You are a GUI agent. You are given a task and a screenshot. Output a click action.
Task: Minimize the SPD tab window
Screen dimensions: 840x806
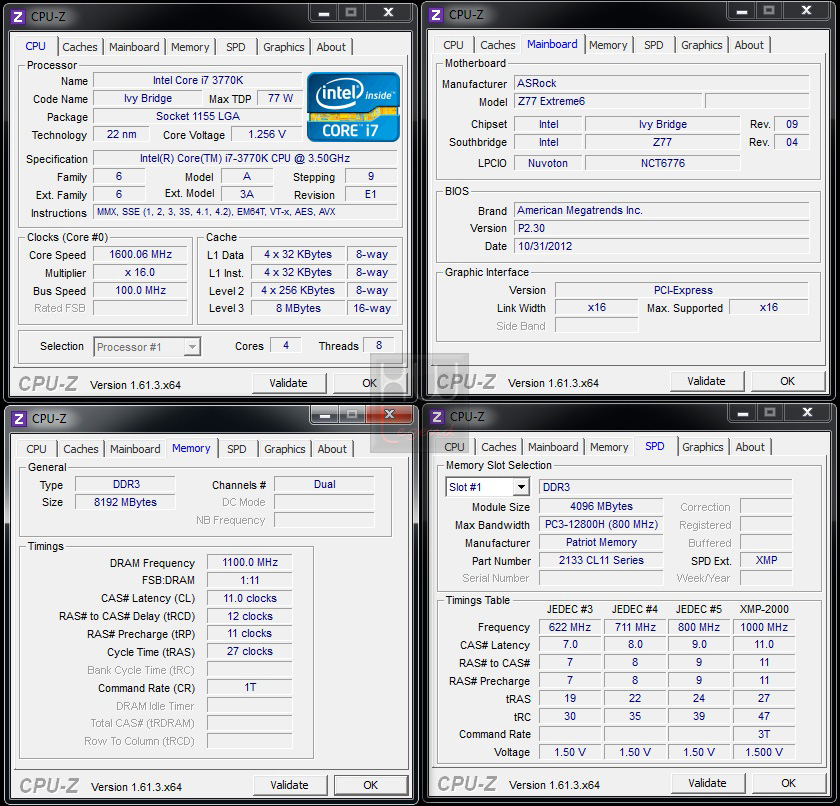(743, 413)
